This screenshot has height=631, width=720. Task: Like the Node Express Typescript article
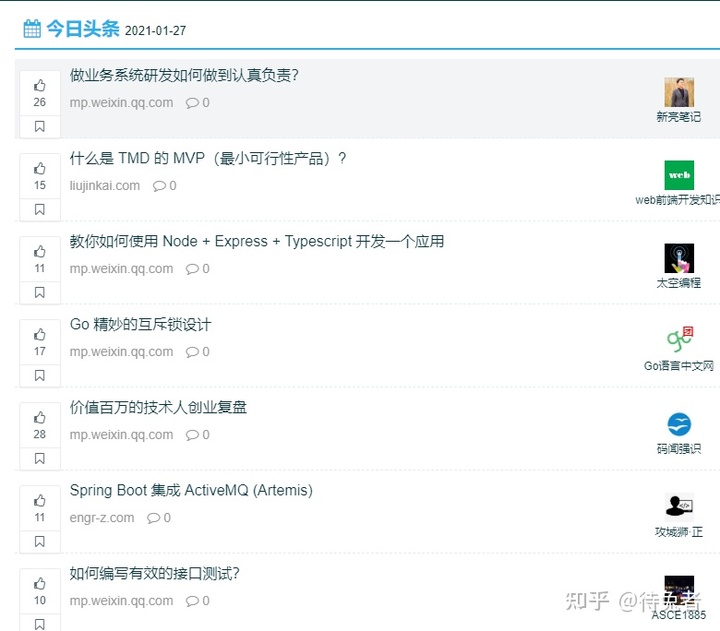(39, 252)
